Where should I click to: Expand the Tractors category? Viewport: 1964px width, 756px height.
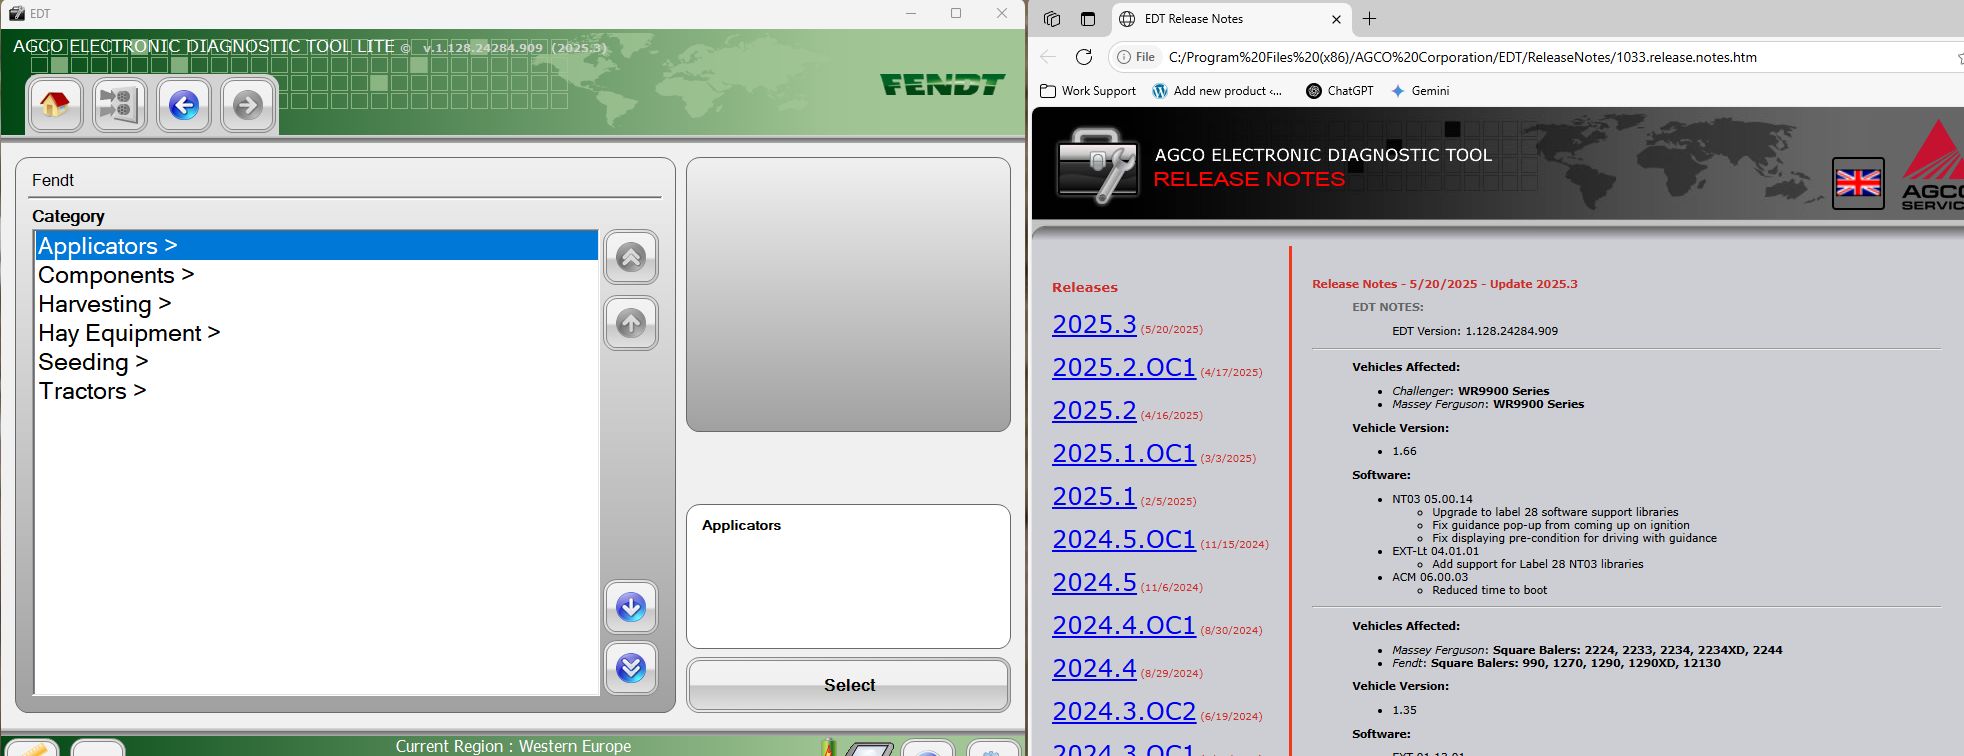(316, 391)
